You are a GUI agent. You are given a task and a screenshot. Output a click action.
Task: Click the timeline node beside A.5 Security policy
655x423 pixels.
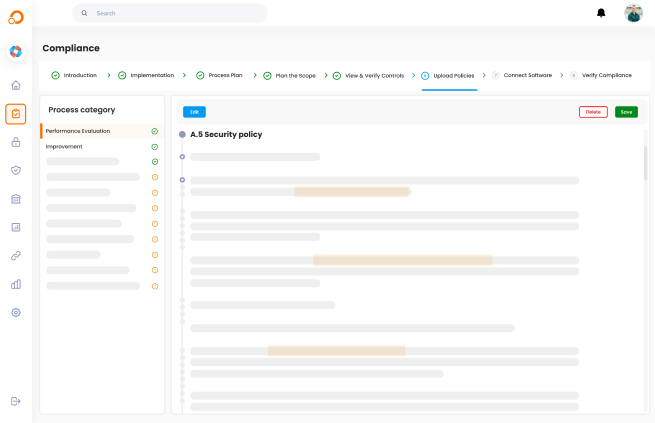[x=182, y=134]
